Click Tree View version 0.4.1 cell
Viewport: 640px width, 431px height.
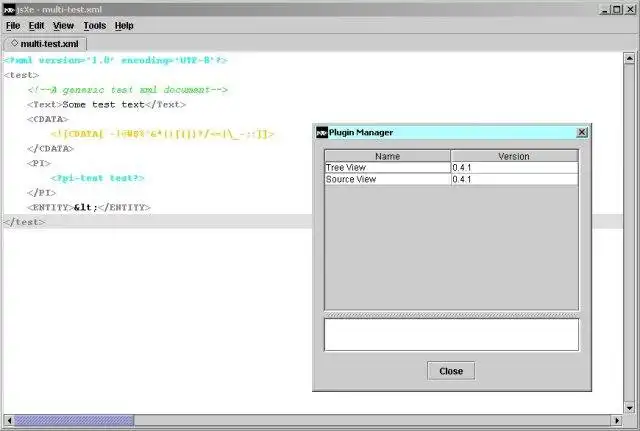pyautogui.click(x=514, y=168)
